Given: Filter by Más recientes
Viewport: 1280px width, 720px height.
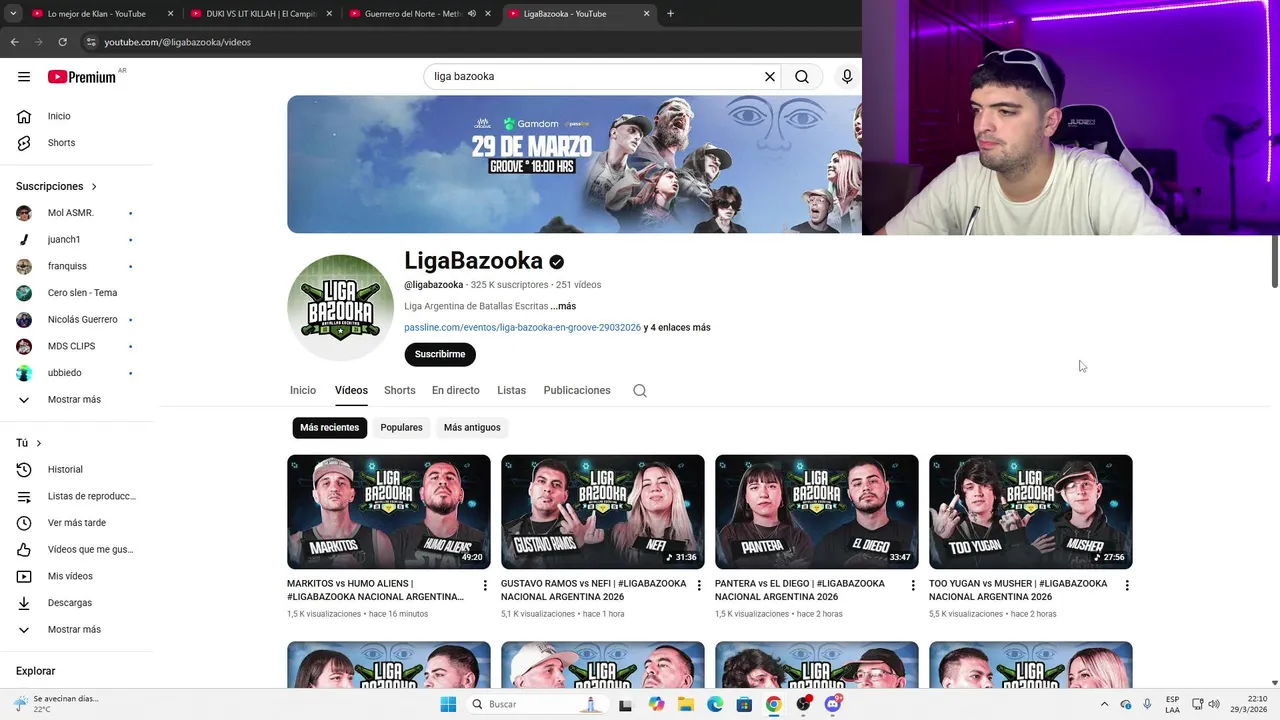Looking at the screenshot, I should [x=330, y=428].
